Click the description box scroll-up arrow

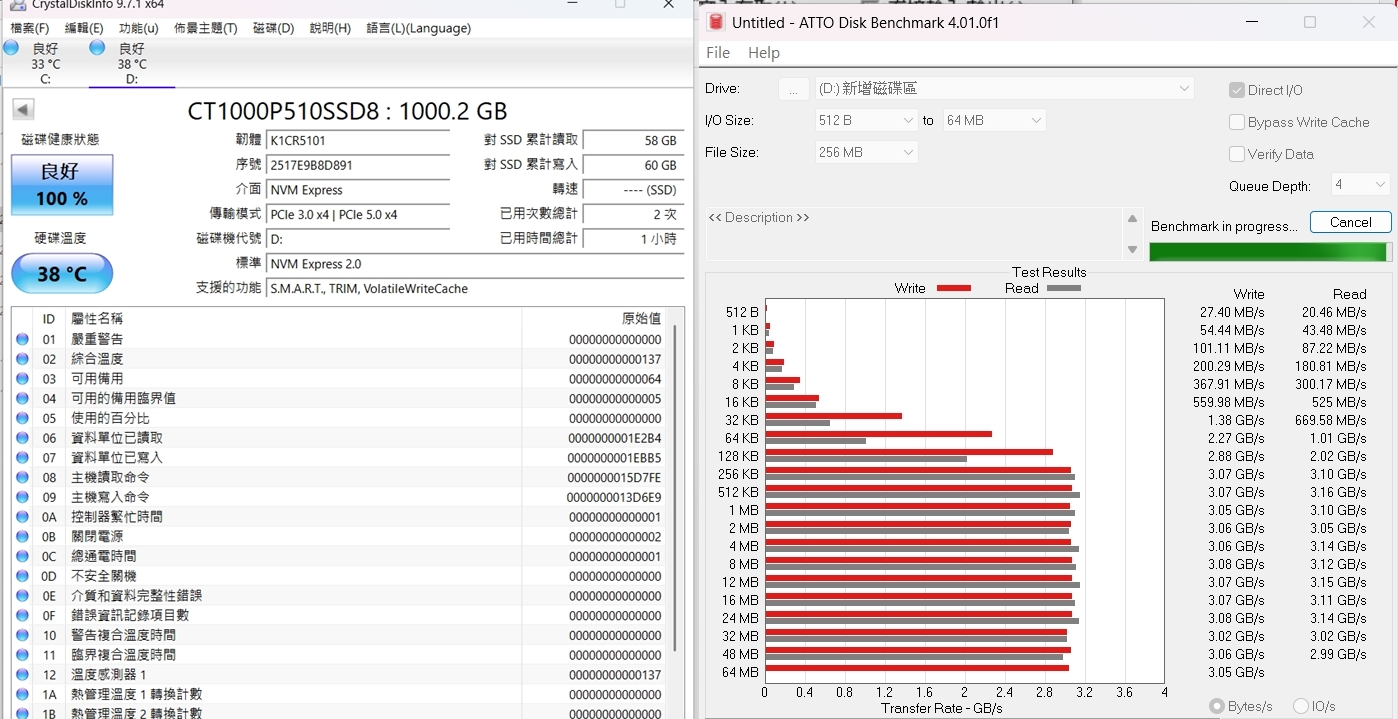[x=1132, y=219]
